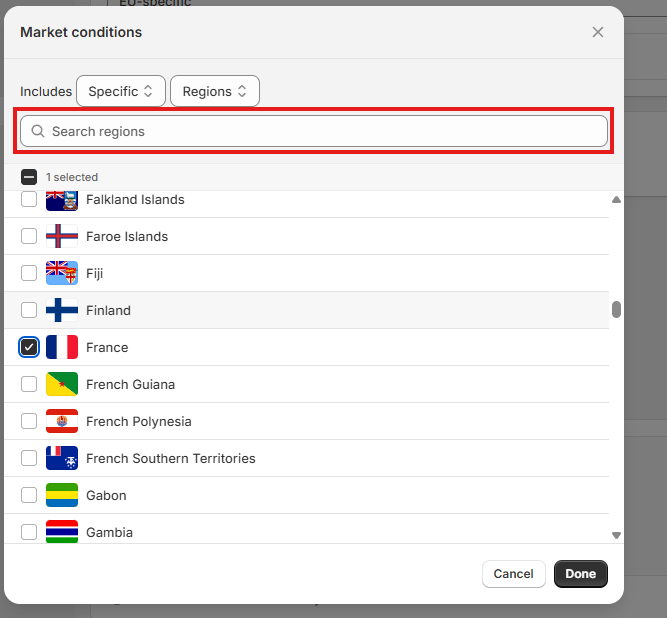This screenshot has width=667, height=618.
Task: Click the scrollbar up arrow
Action: [x=616, y=199]
